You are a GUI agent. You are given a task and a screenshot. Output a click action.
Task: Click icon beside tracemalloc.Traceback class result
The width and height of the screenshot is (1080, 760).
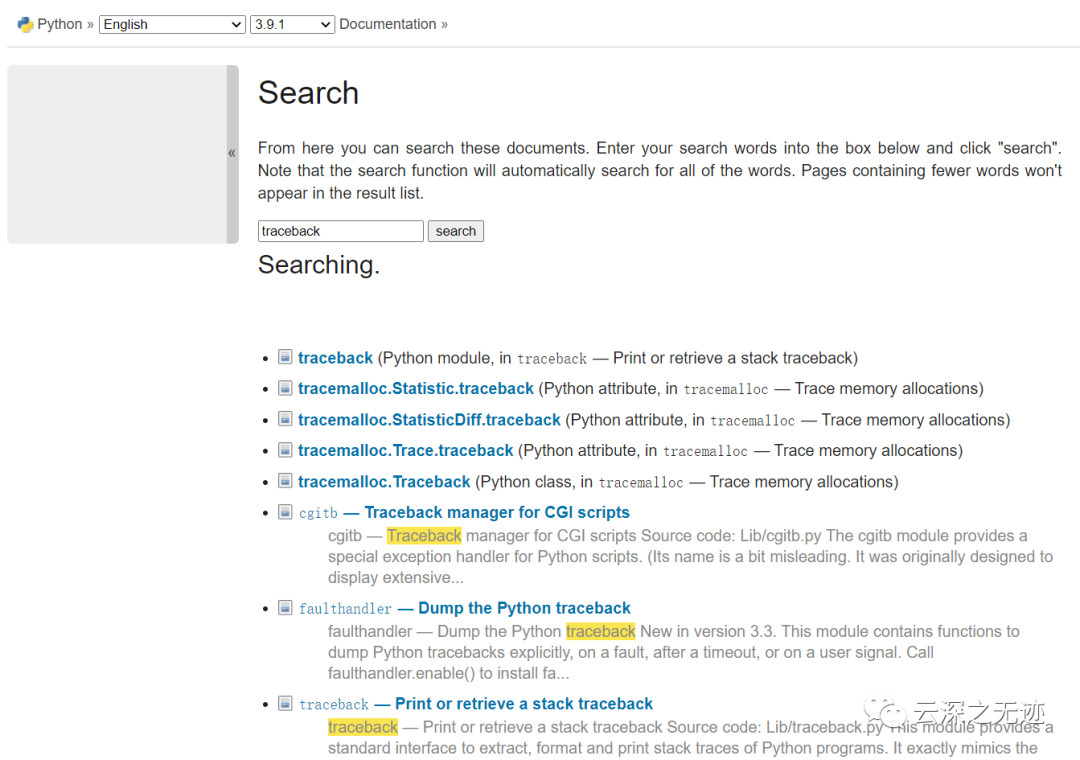(285, 481)
